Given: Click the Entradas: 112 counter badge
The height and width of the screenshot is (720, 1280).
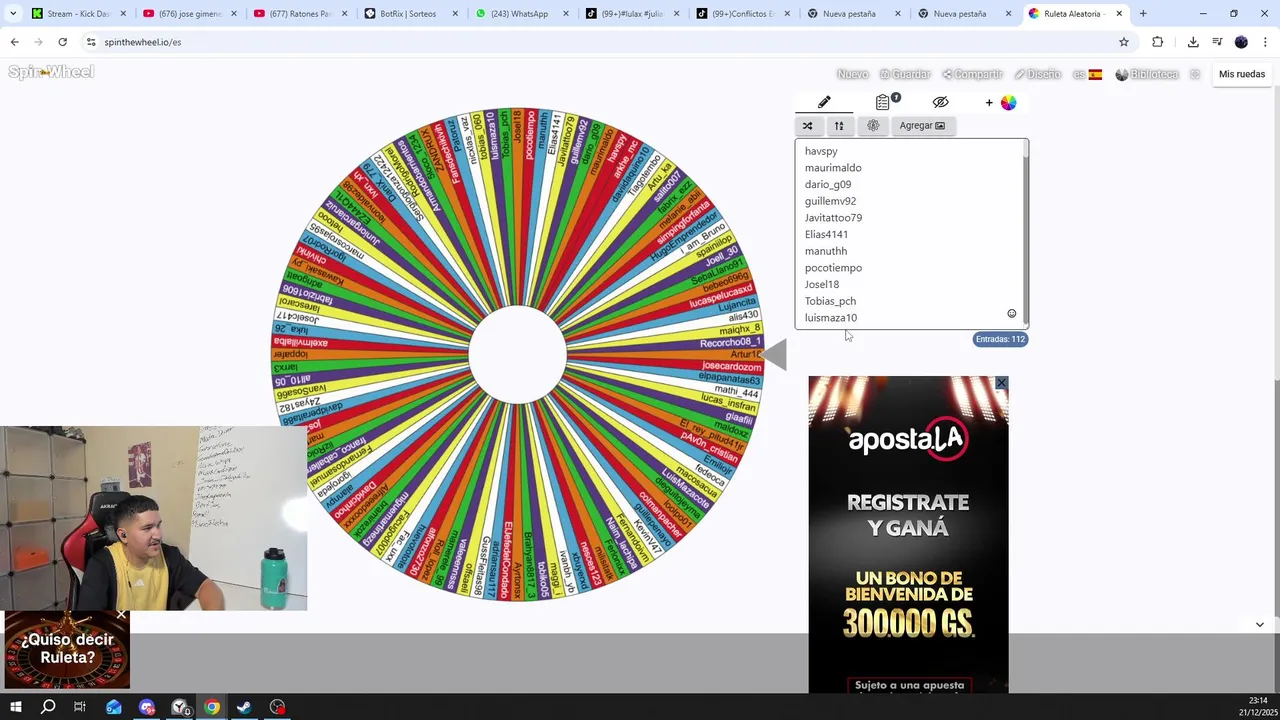Looking at the screenshot, I should 1000,339.
